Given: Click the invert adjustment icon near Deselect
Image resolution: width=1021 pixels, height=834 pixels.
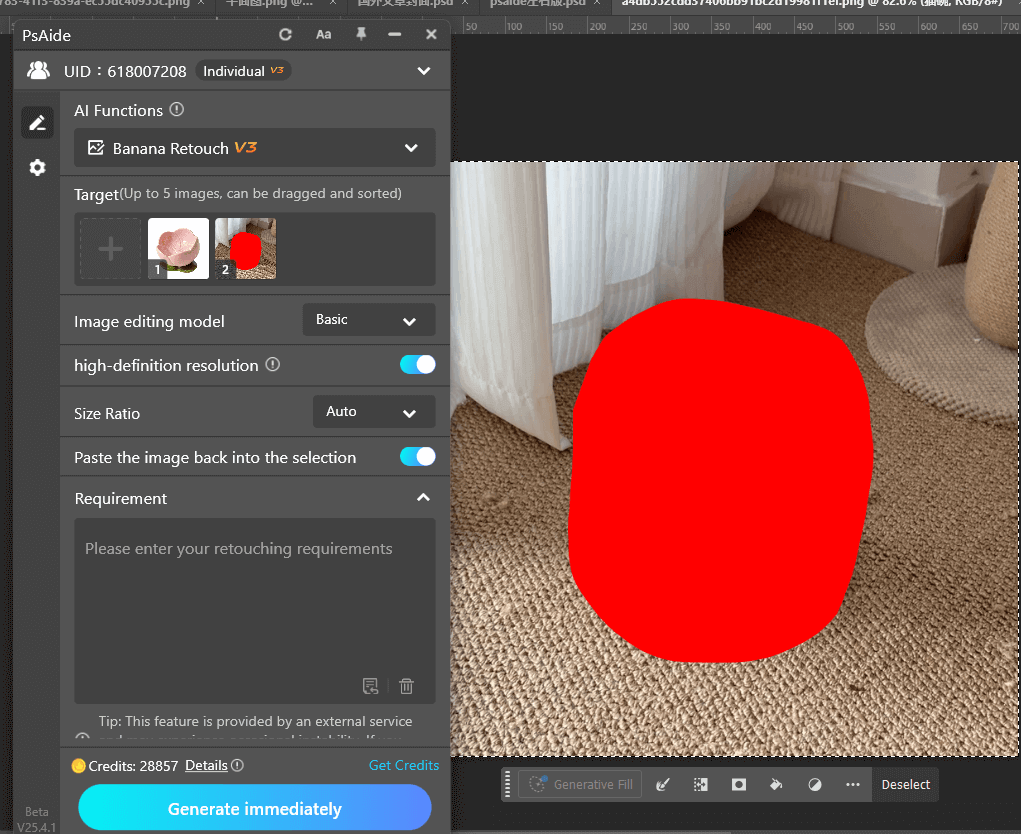Looking at the screenshot, I should pyautogui.click(x=814, y=784).
